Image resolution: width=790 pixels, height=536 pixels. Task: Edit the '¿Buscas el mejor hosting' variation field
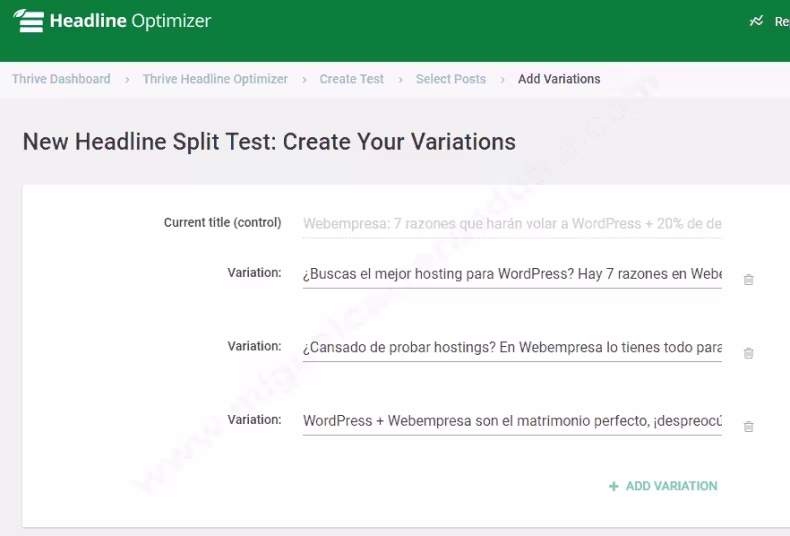(512, 275)
